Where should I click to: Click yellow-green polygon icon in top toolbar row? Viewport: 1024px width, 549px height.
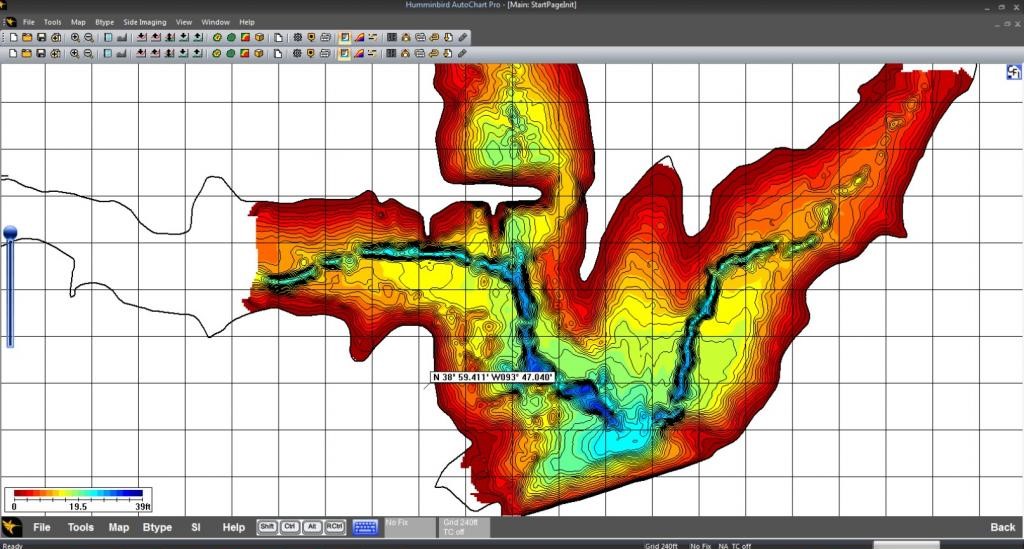pyautogui.click(x=217, y=37)
